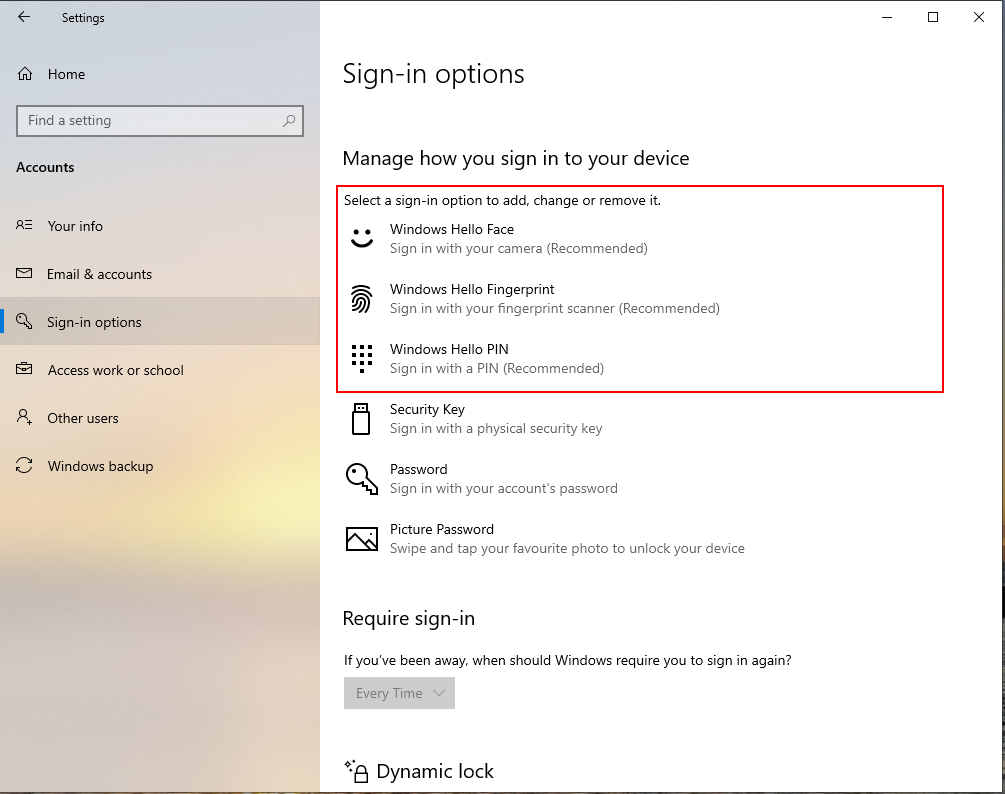Click the Dynamic lock padlock icon

[x=356, y=772]
